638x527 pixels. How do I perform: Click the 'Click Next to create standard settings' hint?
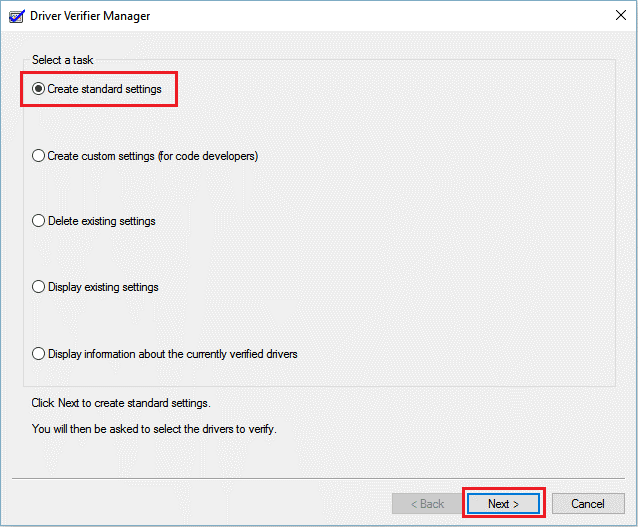pyautogui.click(x=121, y=403)
